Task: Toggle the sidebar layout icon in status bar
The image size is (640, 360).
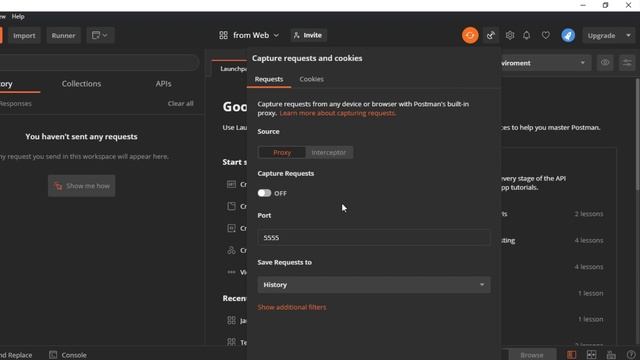Action: click(571, 355)
